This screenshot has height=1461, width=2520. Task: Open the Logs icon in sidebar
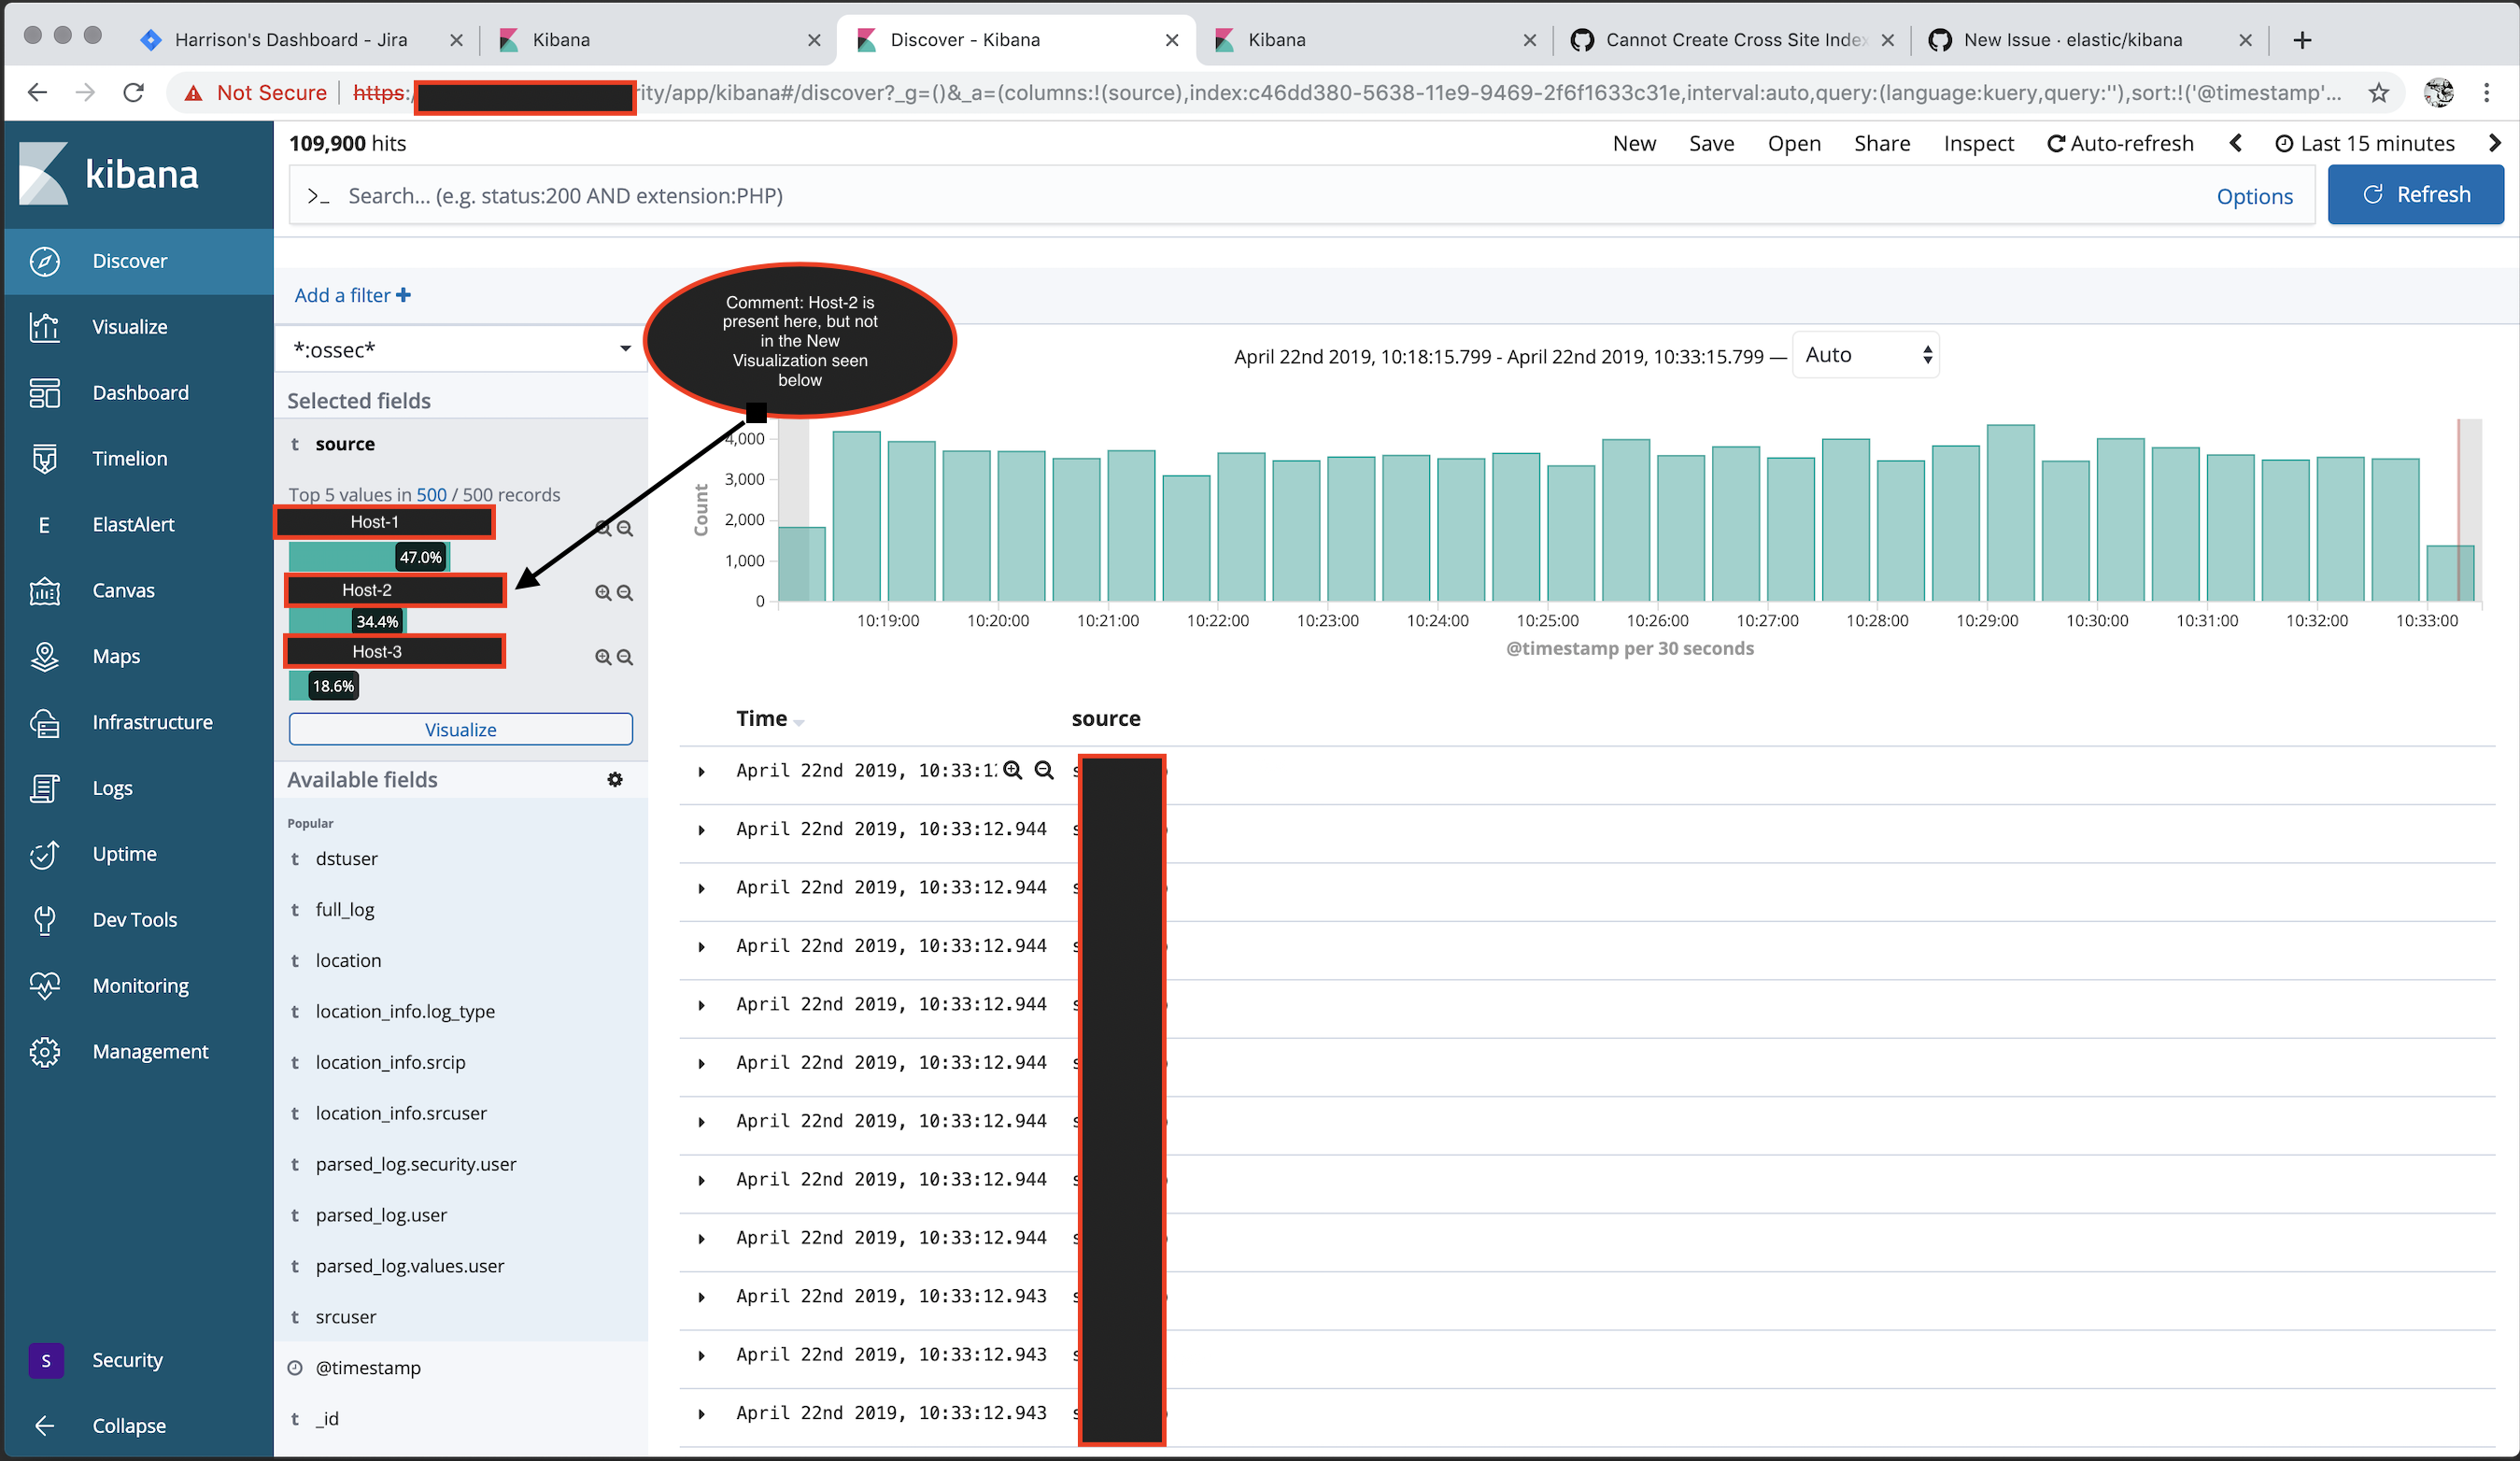point(44,789)
